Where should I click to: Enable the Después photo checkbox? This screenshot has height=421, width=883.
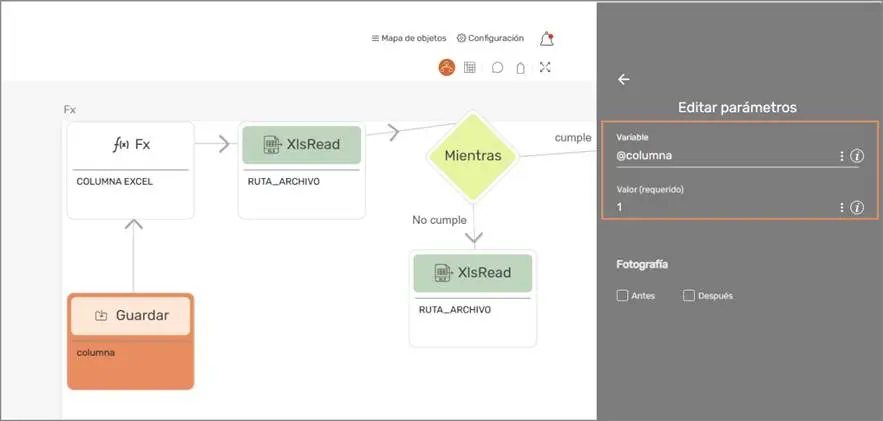click(x=689, y=296)
